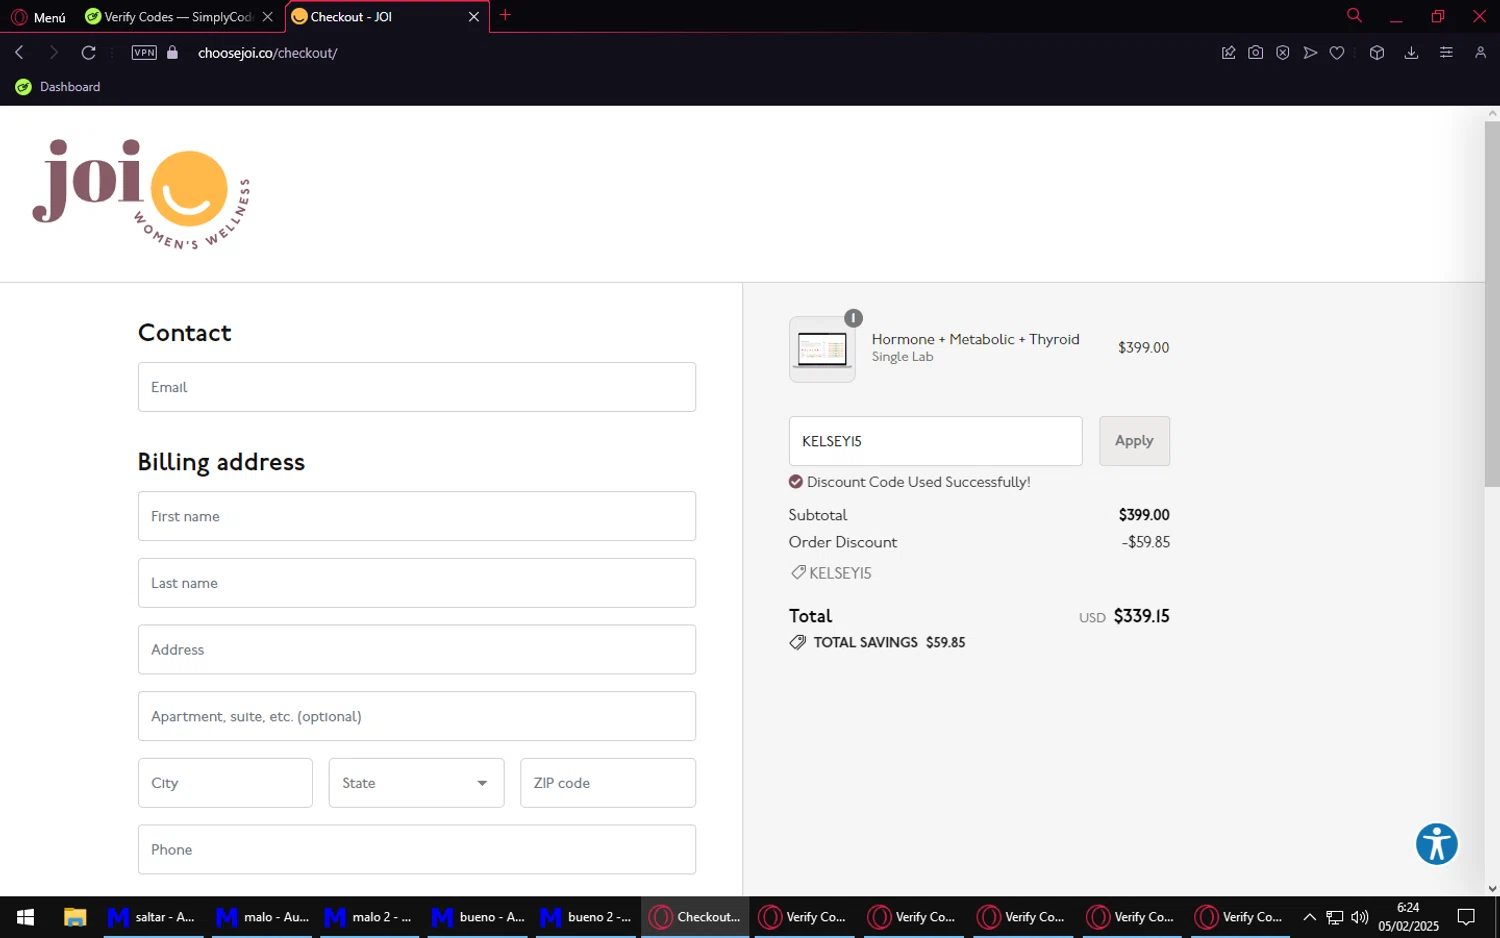This screenshot has width=1500, height=938.
Task: Reload the checkout page
Action: [89, 53]
